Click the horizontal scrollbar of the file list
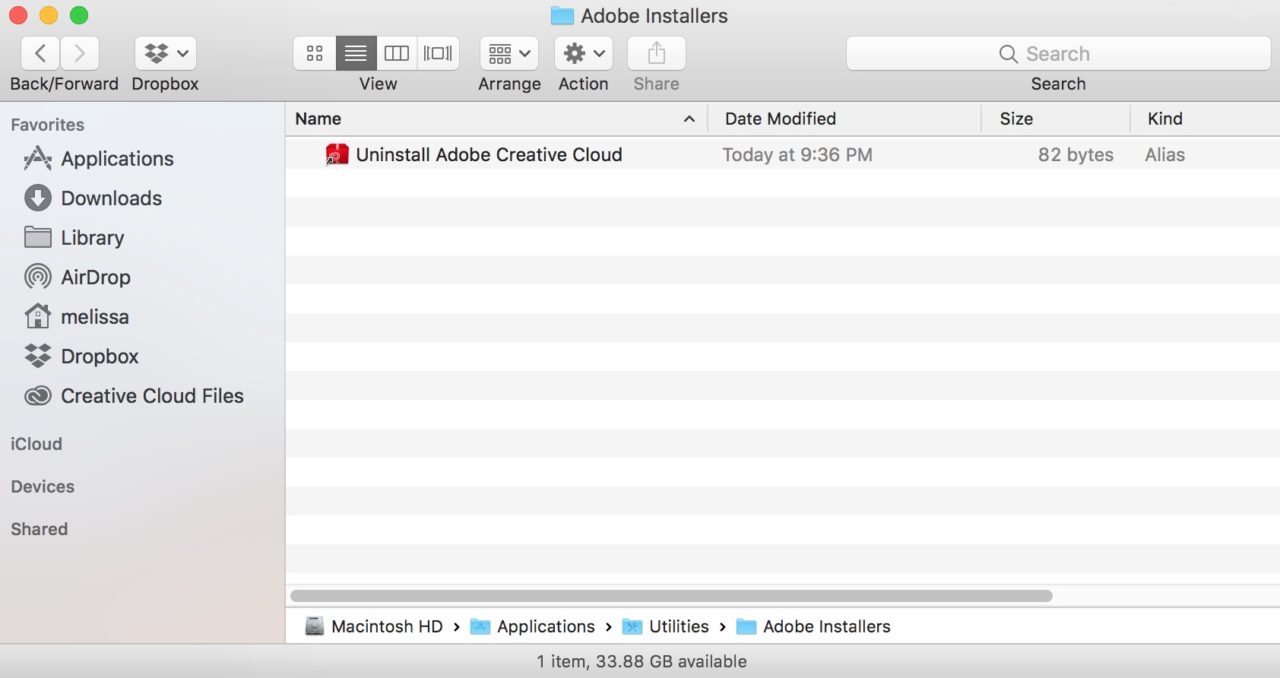Image resolution: width=1280 pixels, height=678 pixels. [671, 595]
